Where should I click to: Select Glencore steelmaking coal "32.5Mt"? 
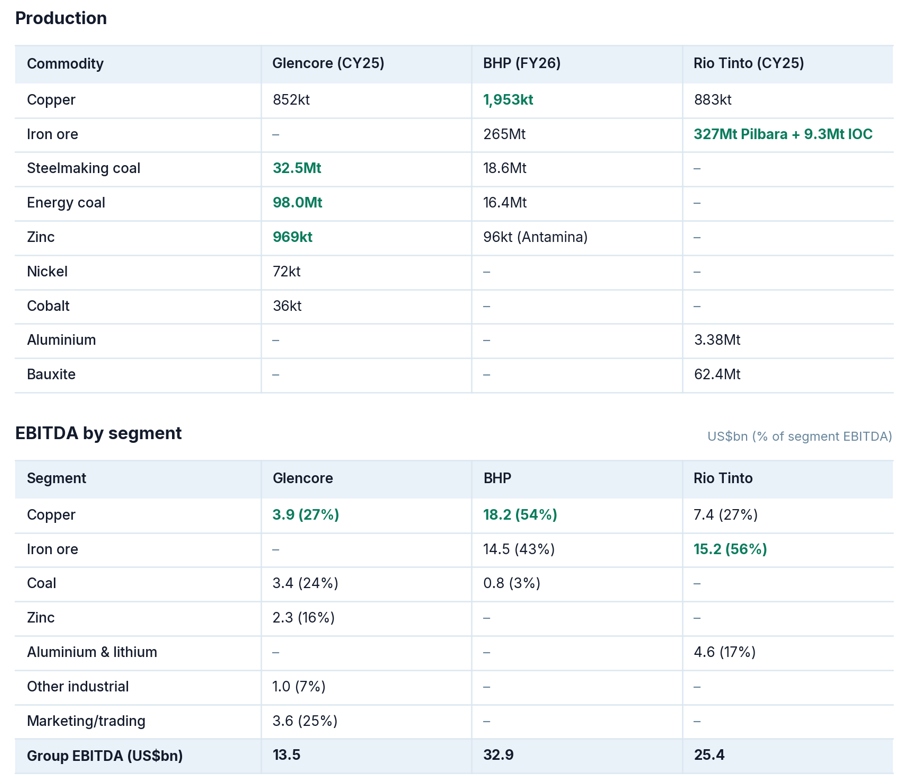click(x=297, y=168)
